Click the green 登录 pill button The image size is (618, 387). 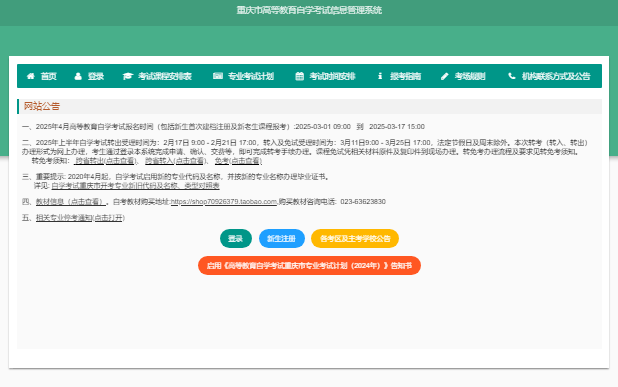click(236, 238)
